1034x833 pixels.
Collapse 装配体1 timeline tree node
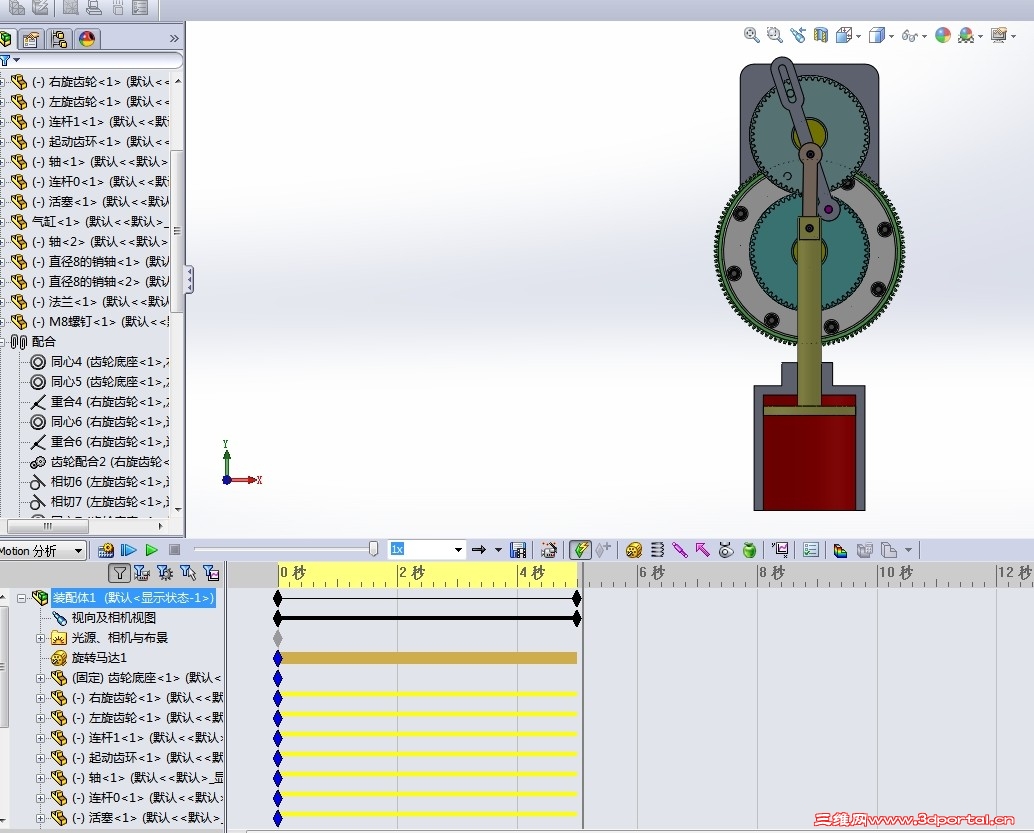(22, 598)
